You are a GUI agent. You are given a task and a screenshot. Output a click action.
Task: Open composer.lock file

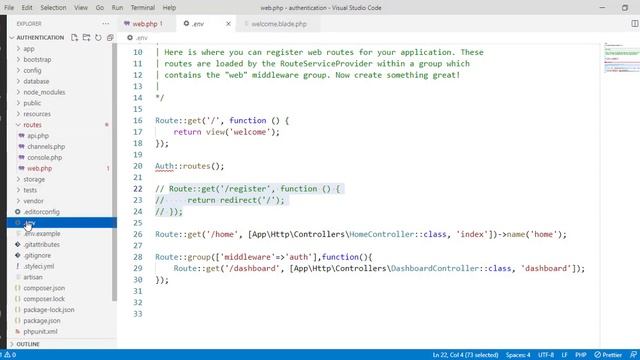point(44,299)
